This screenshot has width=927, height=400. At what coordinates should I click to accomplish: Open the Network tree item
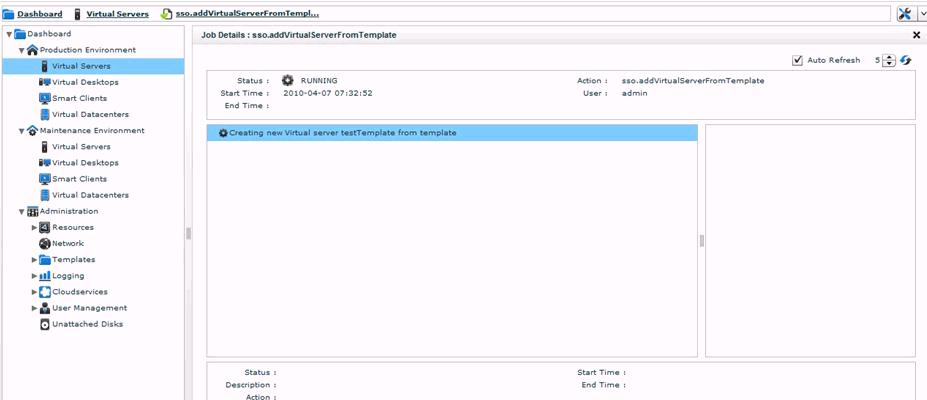[x=68, y=243]
